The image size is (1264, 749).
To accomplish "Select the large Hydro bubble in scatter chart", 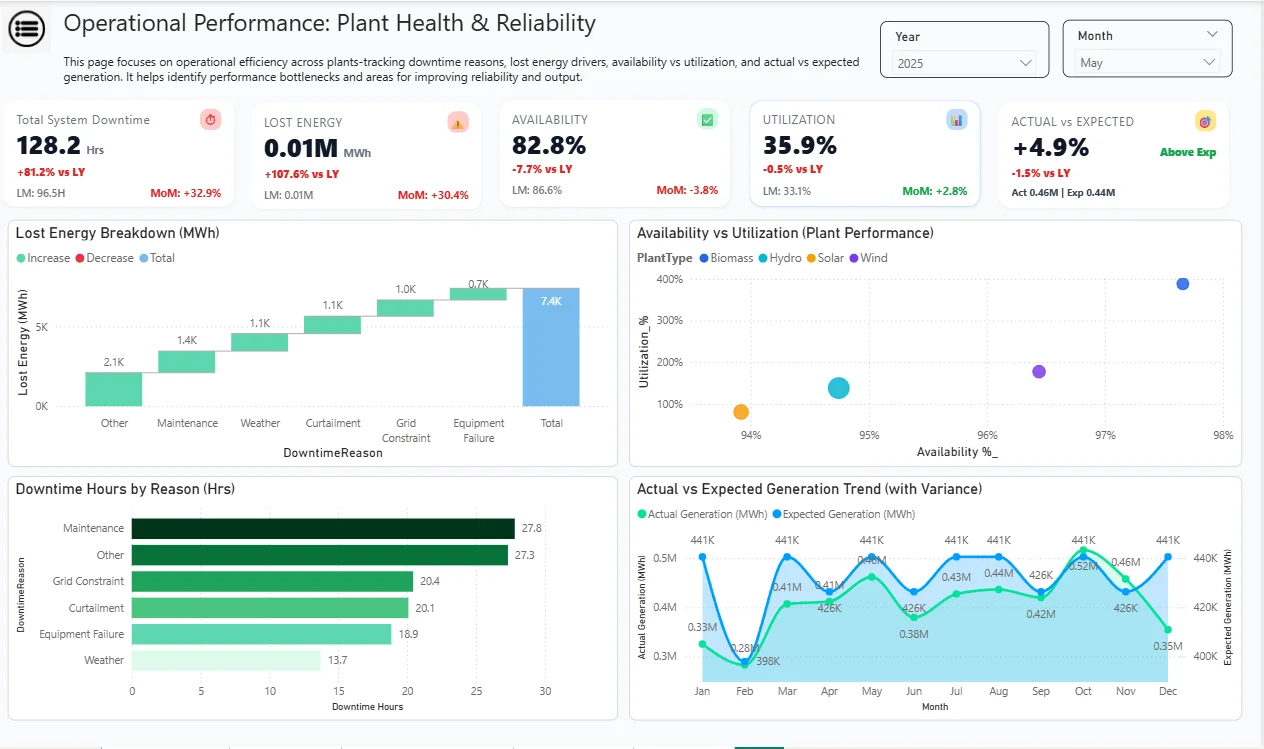I will click(839, 388).
